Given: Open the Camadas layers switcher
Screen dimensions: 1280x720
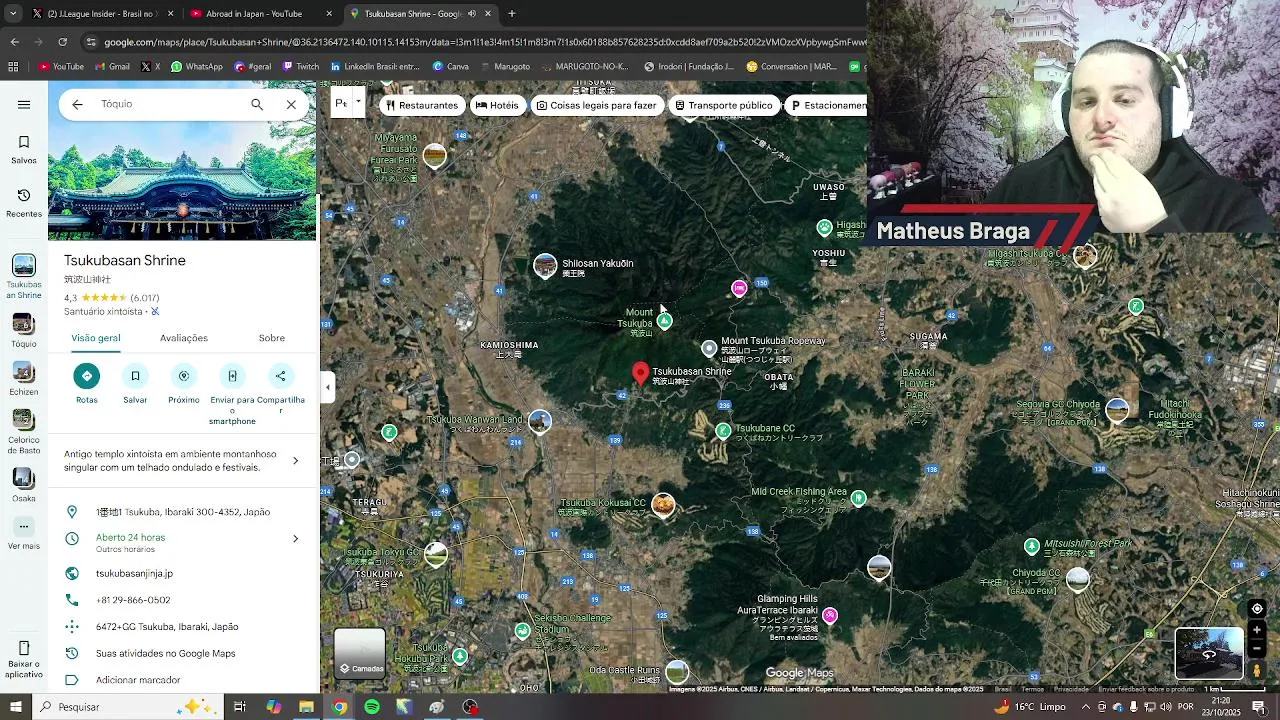Looking at the screenshot, I should [x=360, y=653].
